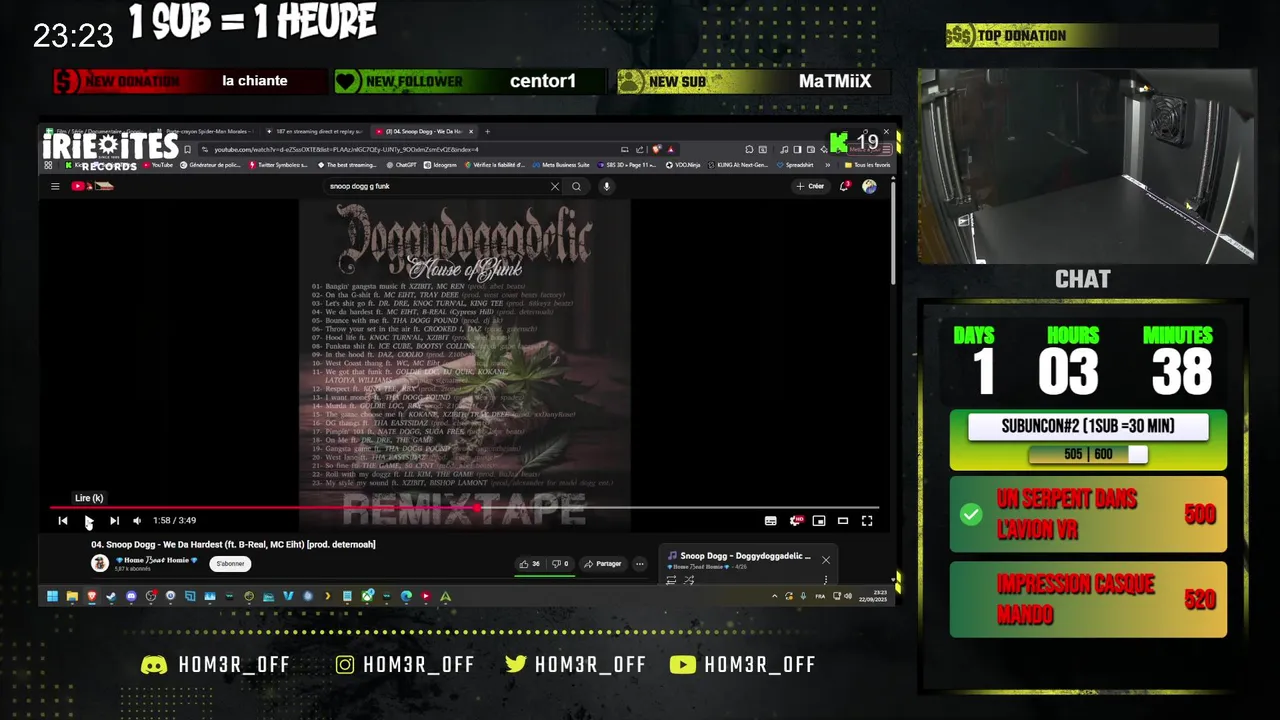Click the video title We Da Hardest
Viewport: 1280px width, 720px height.
[x=233, y=545]
